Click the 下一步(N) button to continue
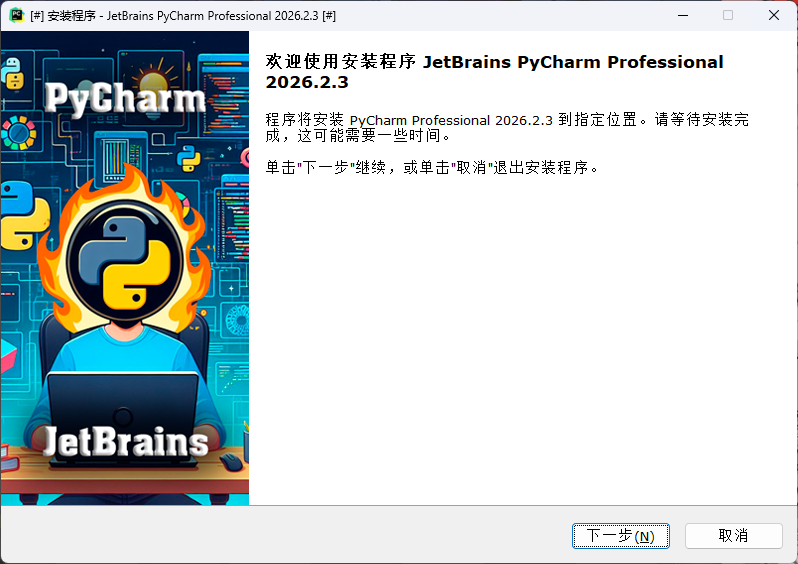Viewport: 798px width, 564px height. coord(620,535)
